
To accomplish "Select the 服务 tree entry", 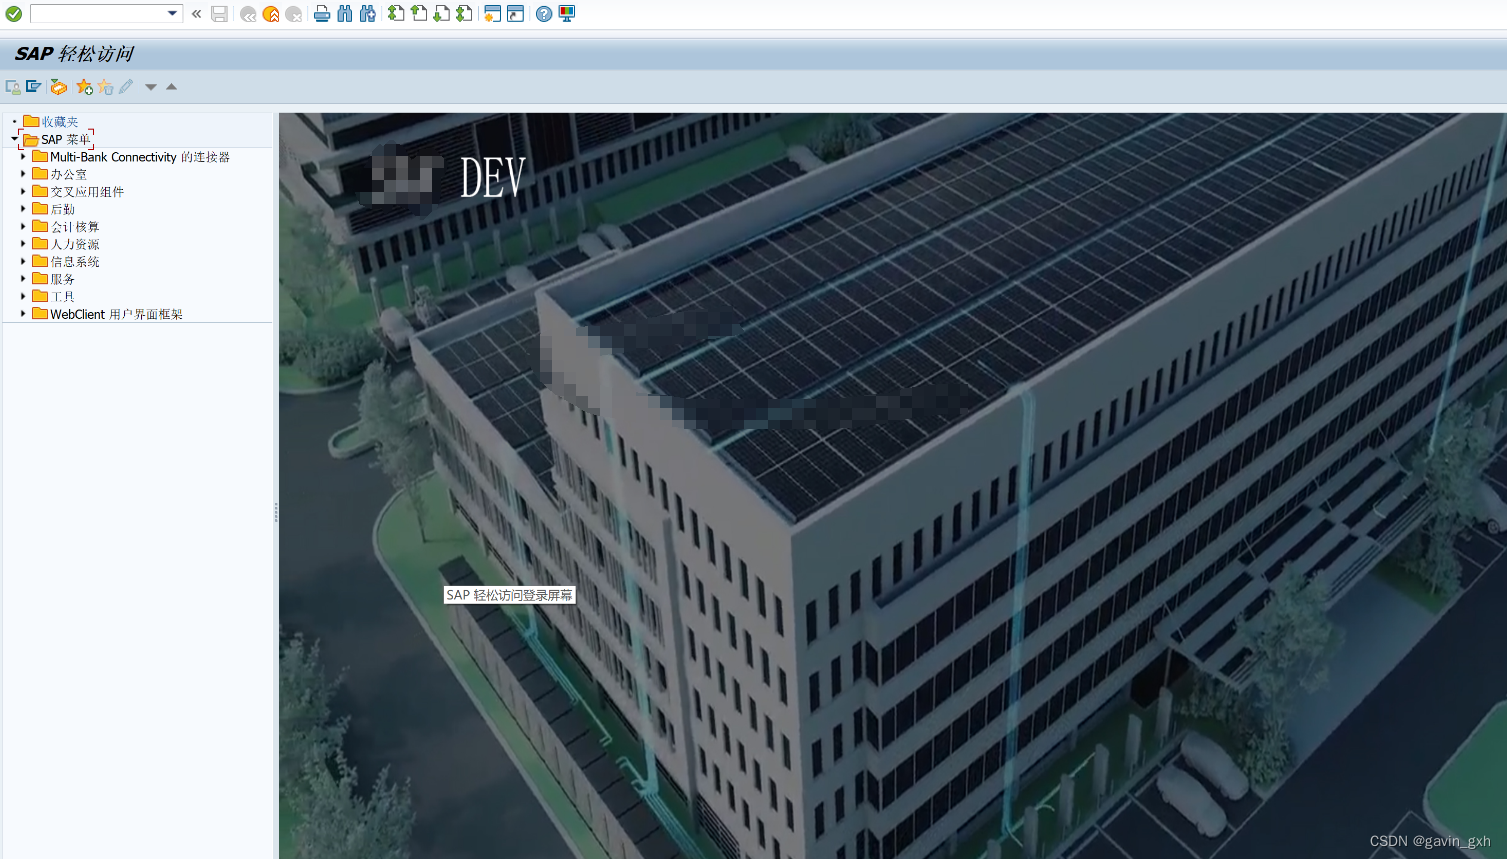I will point(54,279).
